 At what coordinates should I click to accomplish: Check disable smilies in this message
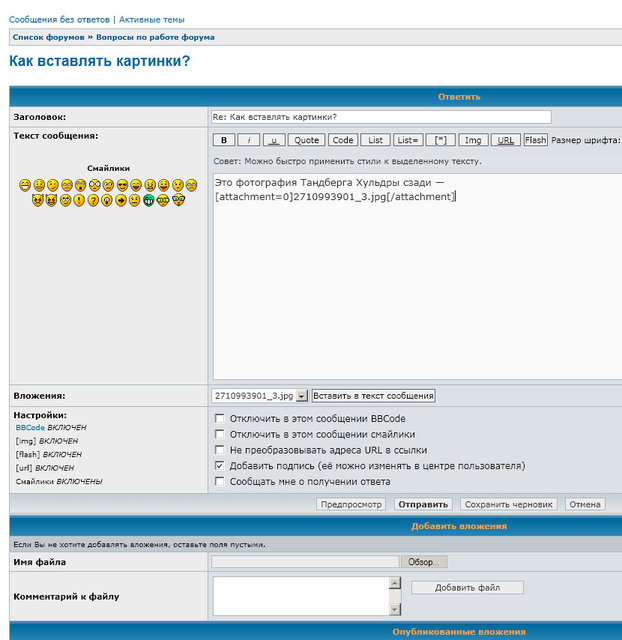click(x=220, y=434)
